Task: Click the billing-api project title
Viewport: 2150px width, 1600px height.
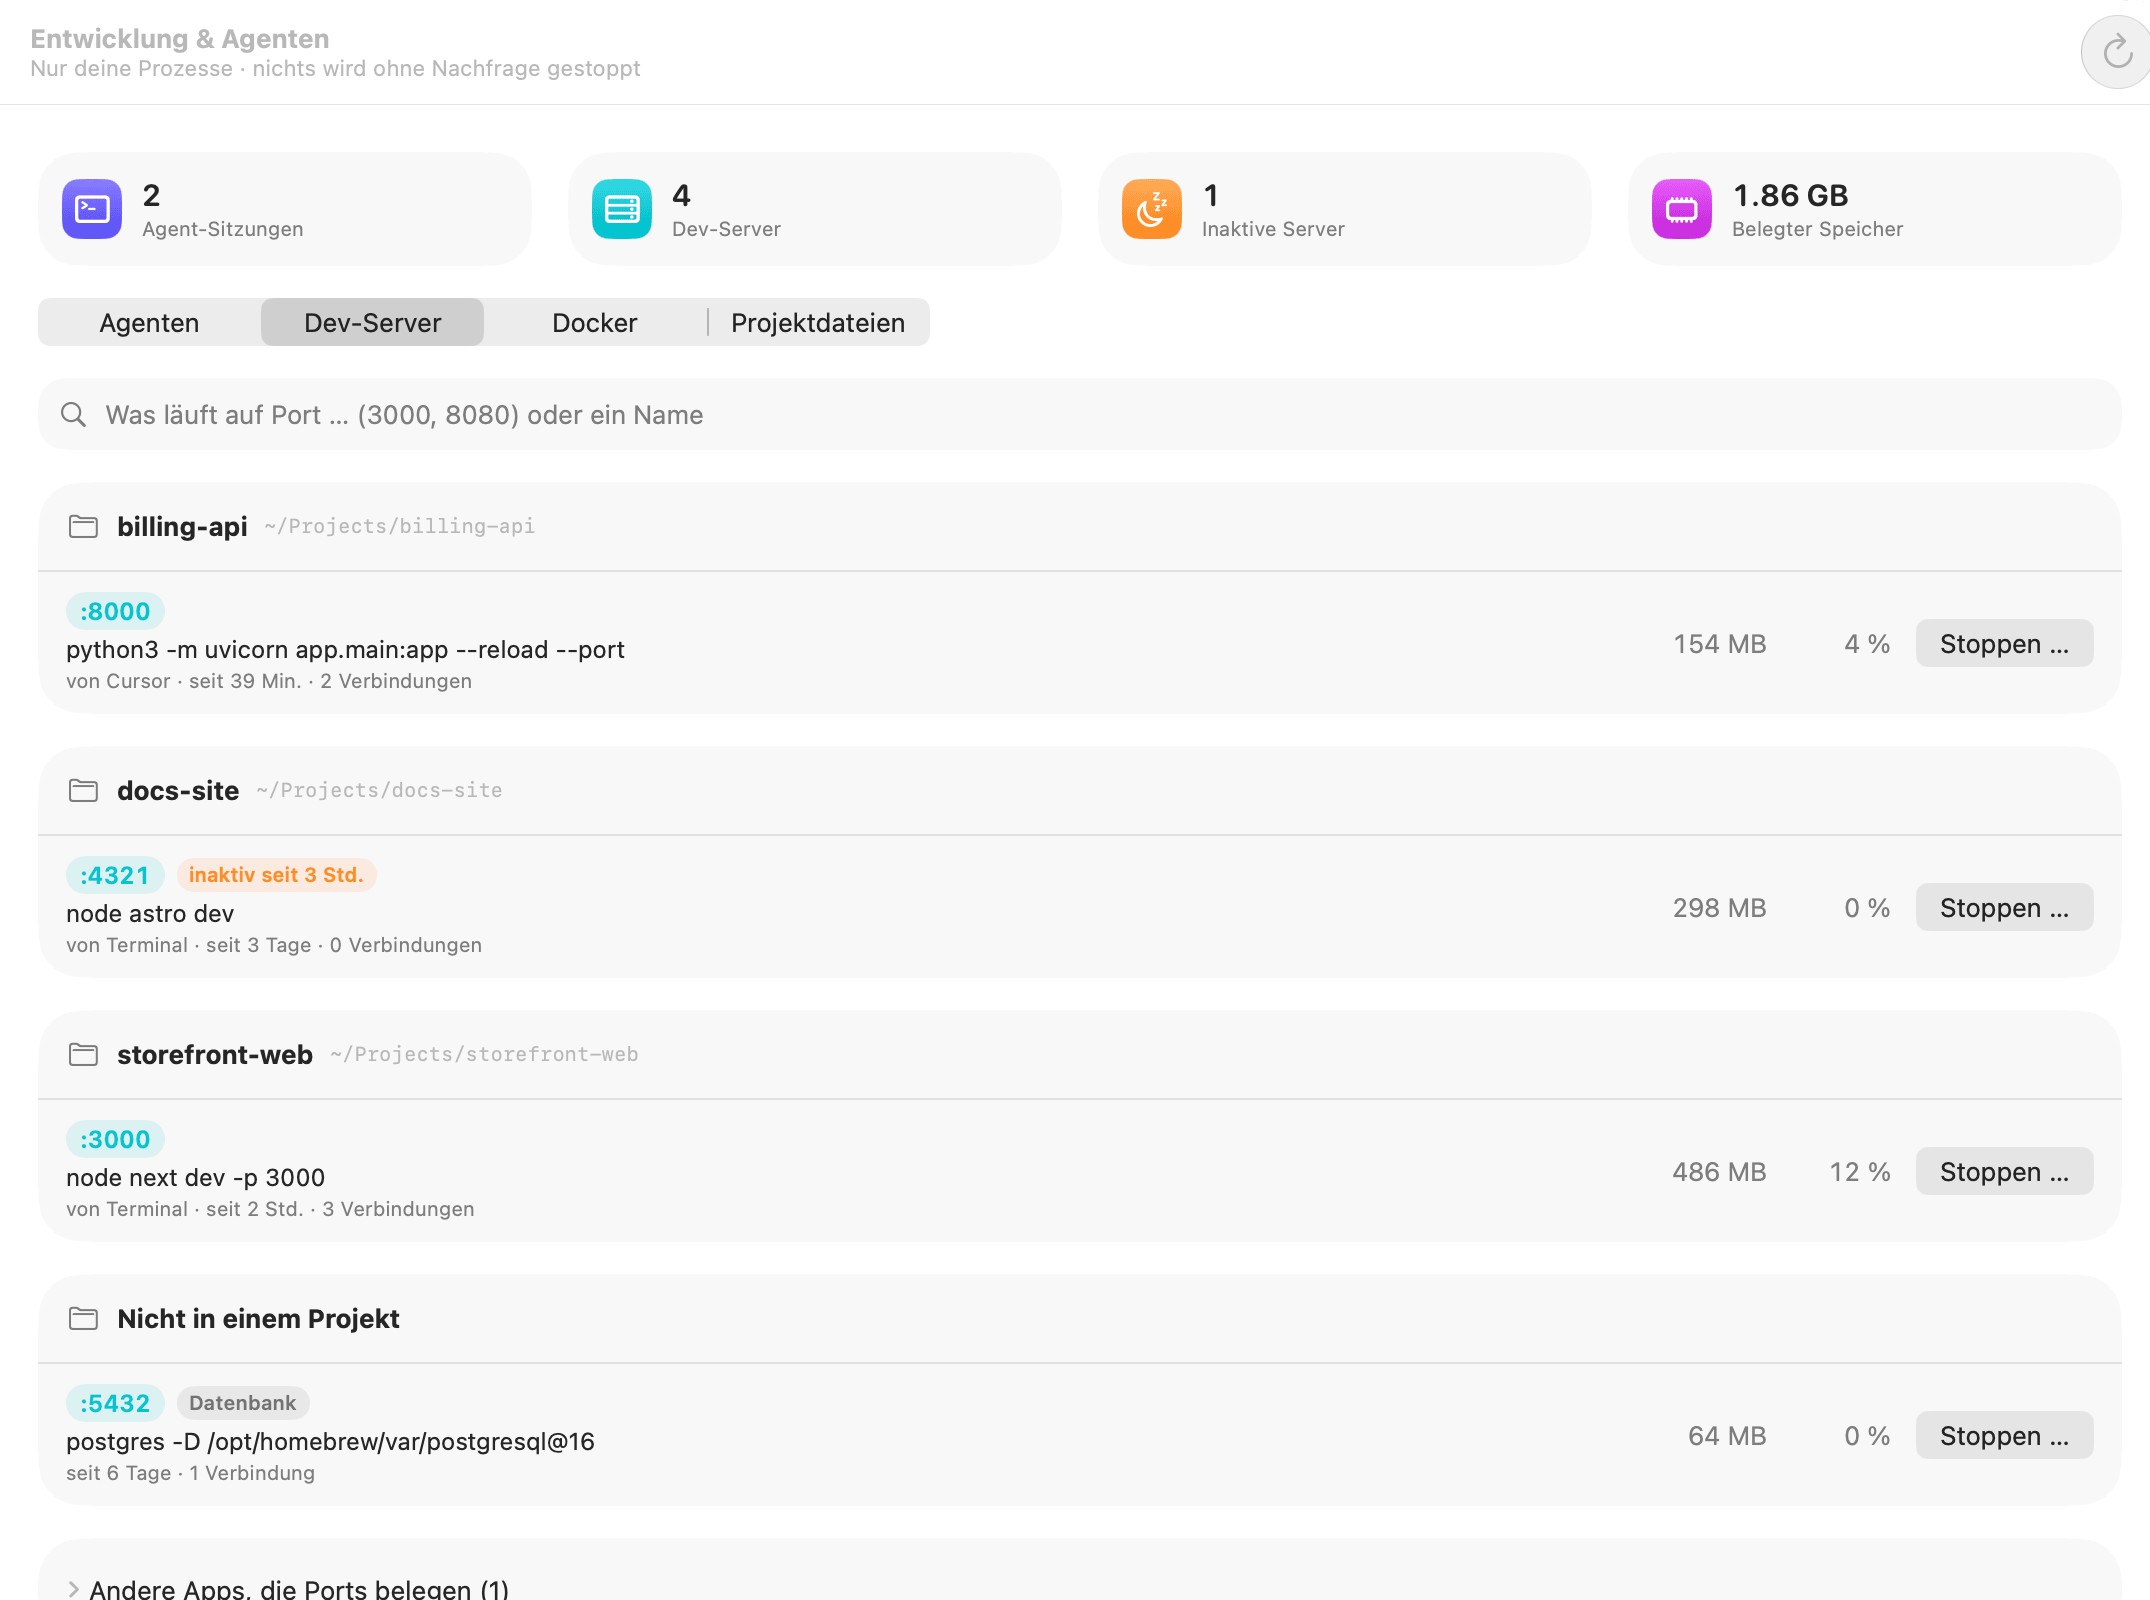Action: (x=182, y=526)
